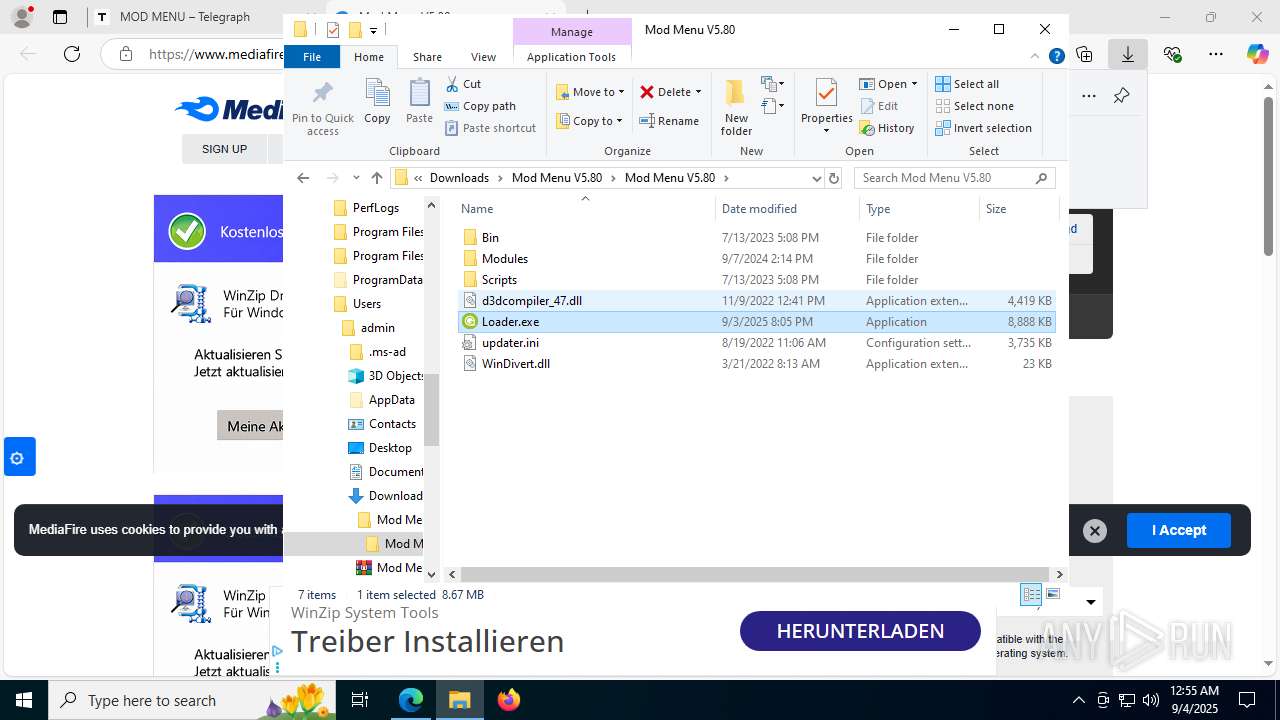This screenshot has width=1280, height=720.
Task: Open Explorer Help icon
Action: 1056,57
